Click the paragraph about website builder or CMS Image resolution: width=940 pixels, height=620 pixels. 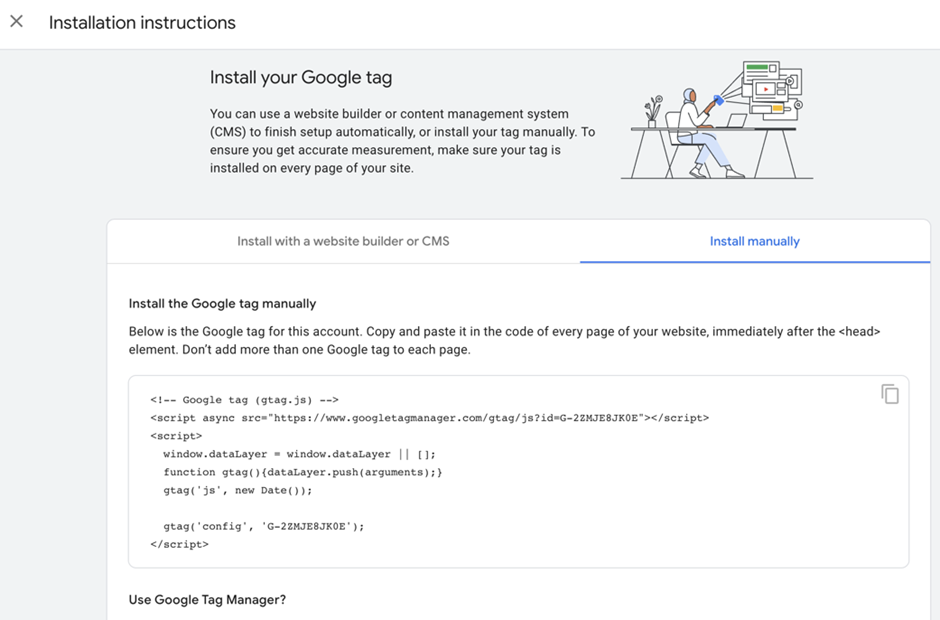[x=402, y=141]
